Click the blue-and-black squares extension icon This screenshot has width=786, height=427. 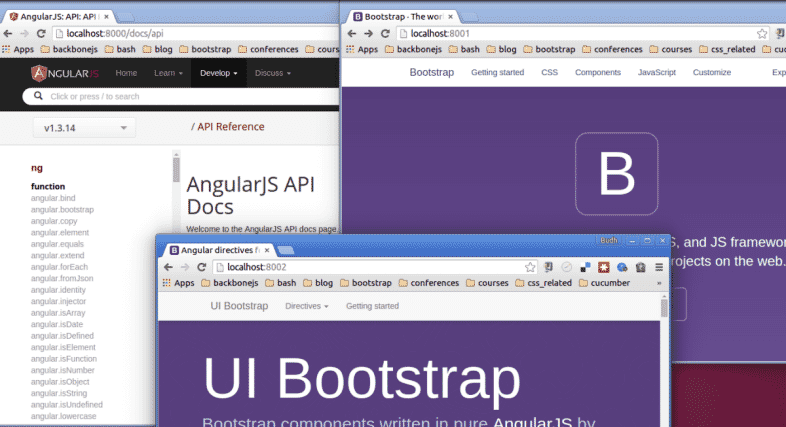[585, 267]
